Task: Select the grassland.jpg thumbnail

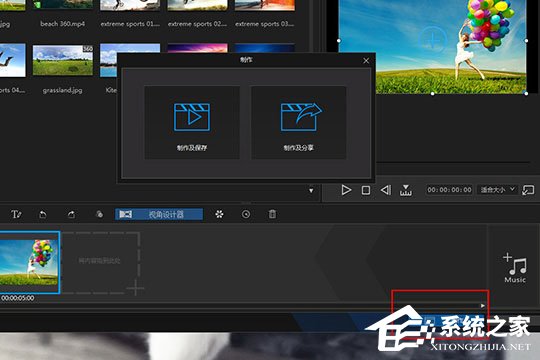Action: pyautogui.click(x=63, y=60)
